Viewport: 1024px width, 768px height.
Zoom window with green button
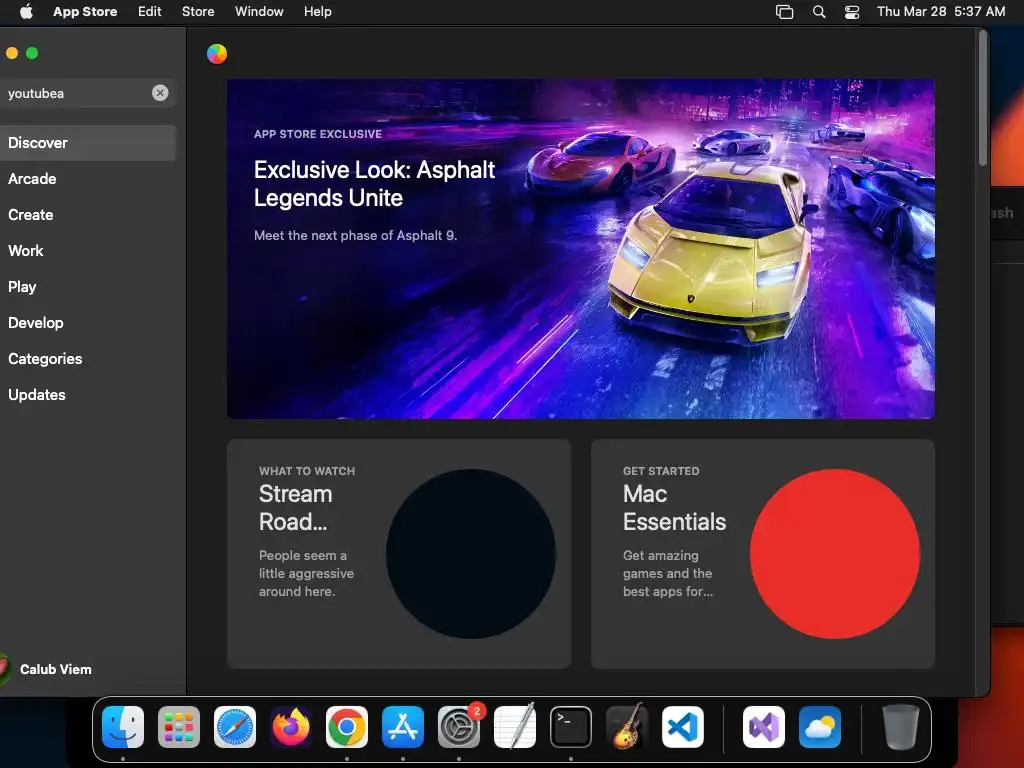point(31,54)
